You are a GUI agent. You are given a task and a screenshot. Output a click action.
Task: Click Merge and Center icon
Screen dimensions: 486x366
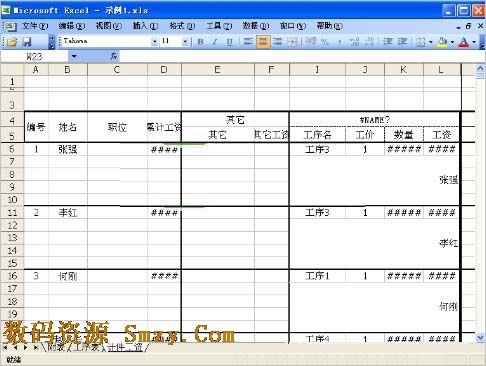pos(292,42)
